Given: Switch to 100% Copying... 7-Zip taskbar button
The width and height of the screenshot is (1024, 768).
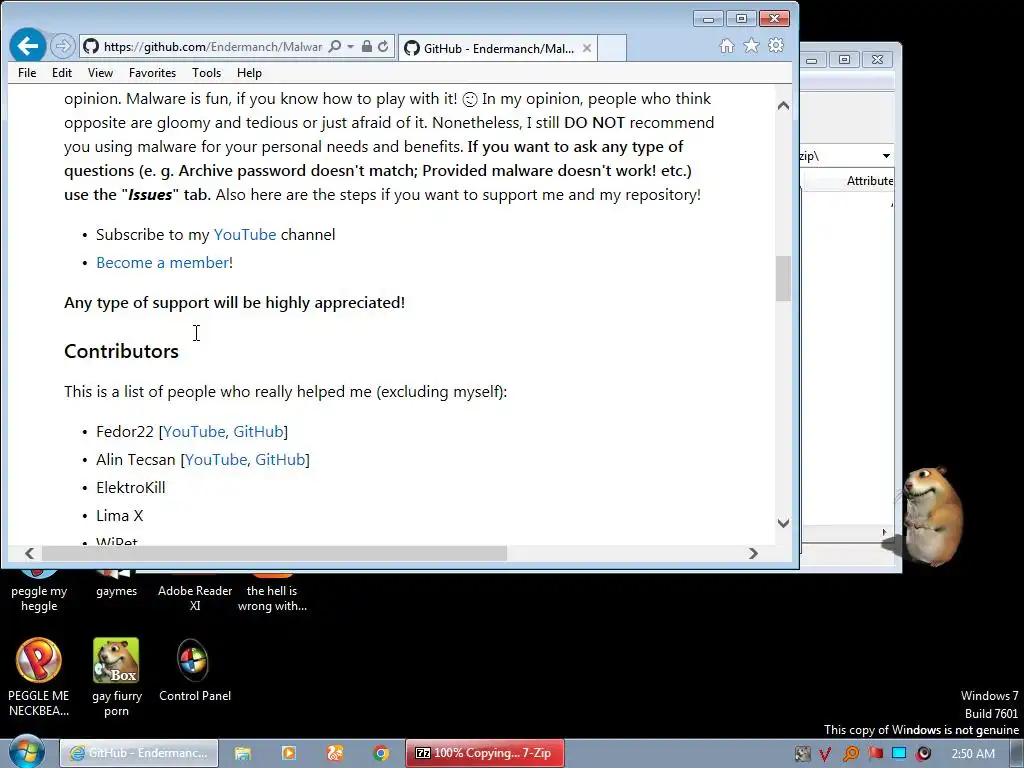Looking at the screenshot, I should click(484, 754).
